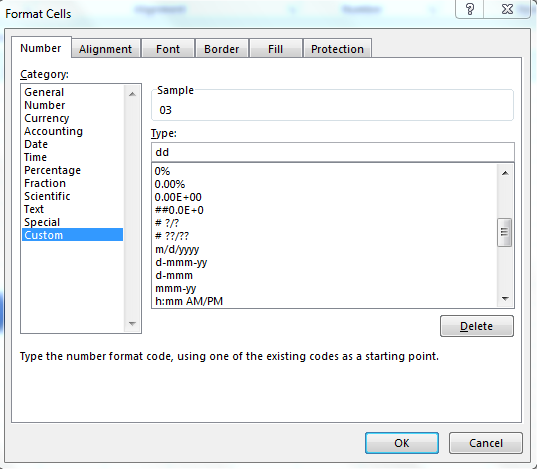Viewport: 537px width, 469px height.
Task: Choose the 0.00E+00 format code
Action: coord(325,197)
